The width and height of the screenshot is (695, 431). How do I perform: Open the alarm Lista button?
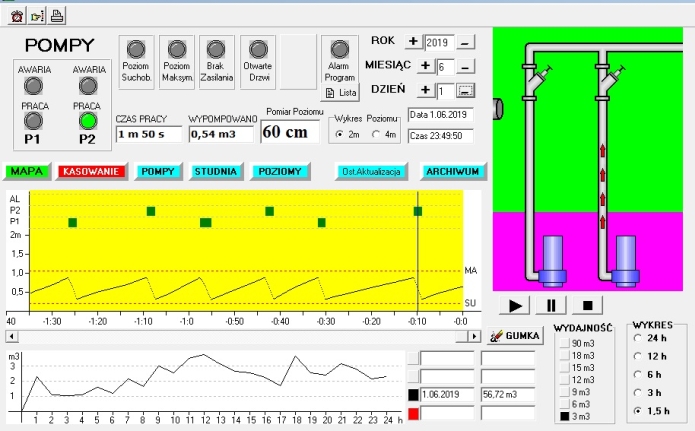point(340,93)
